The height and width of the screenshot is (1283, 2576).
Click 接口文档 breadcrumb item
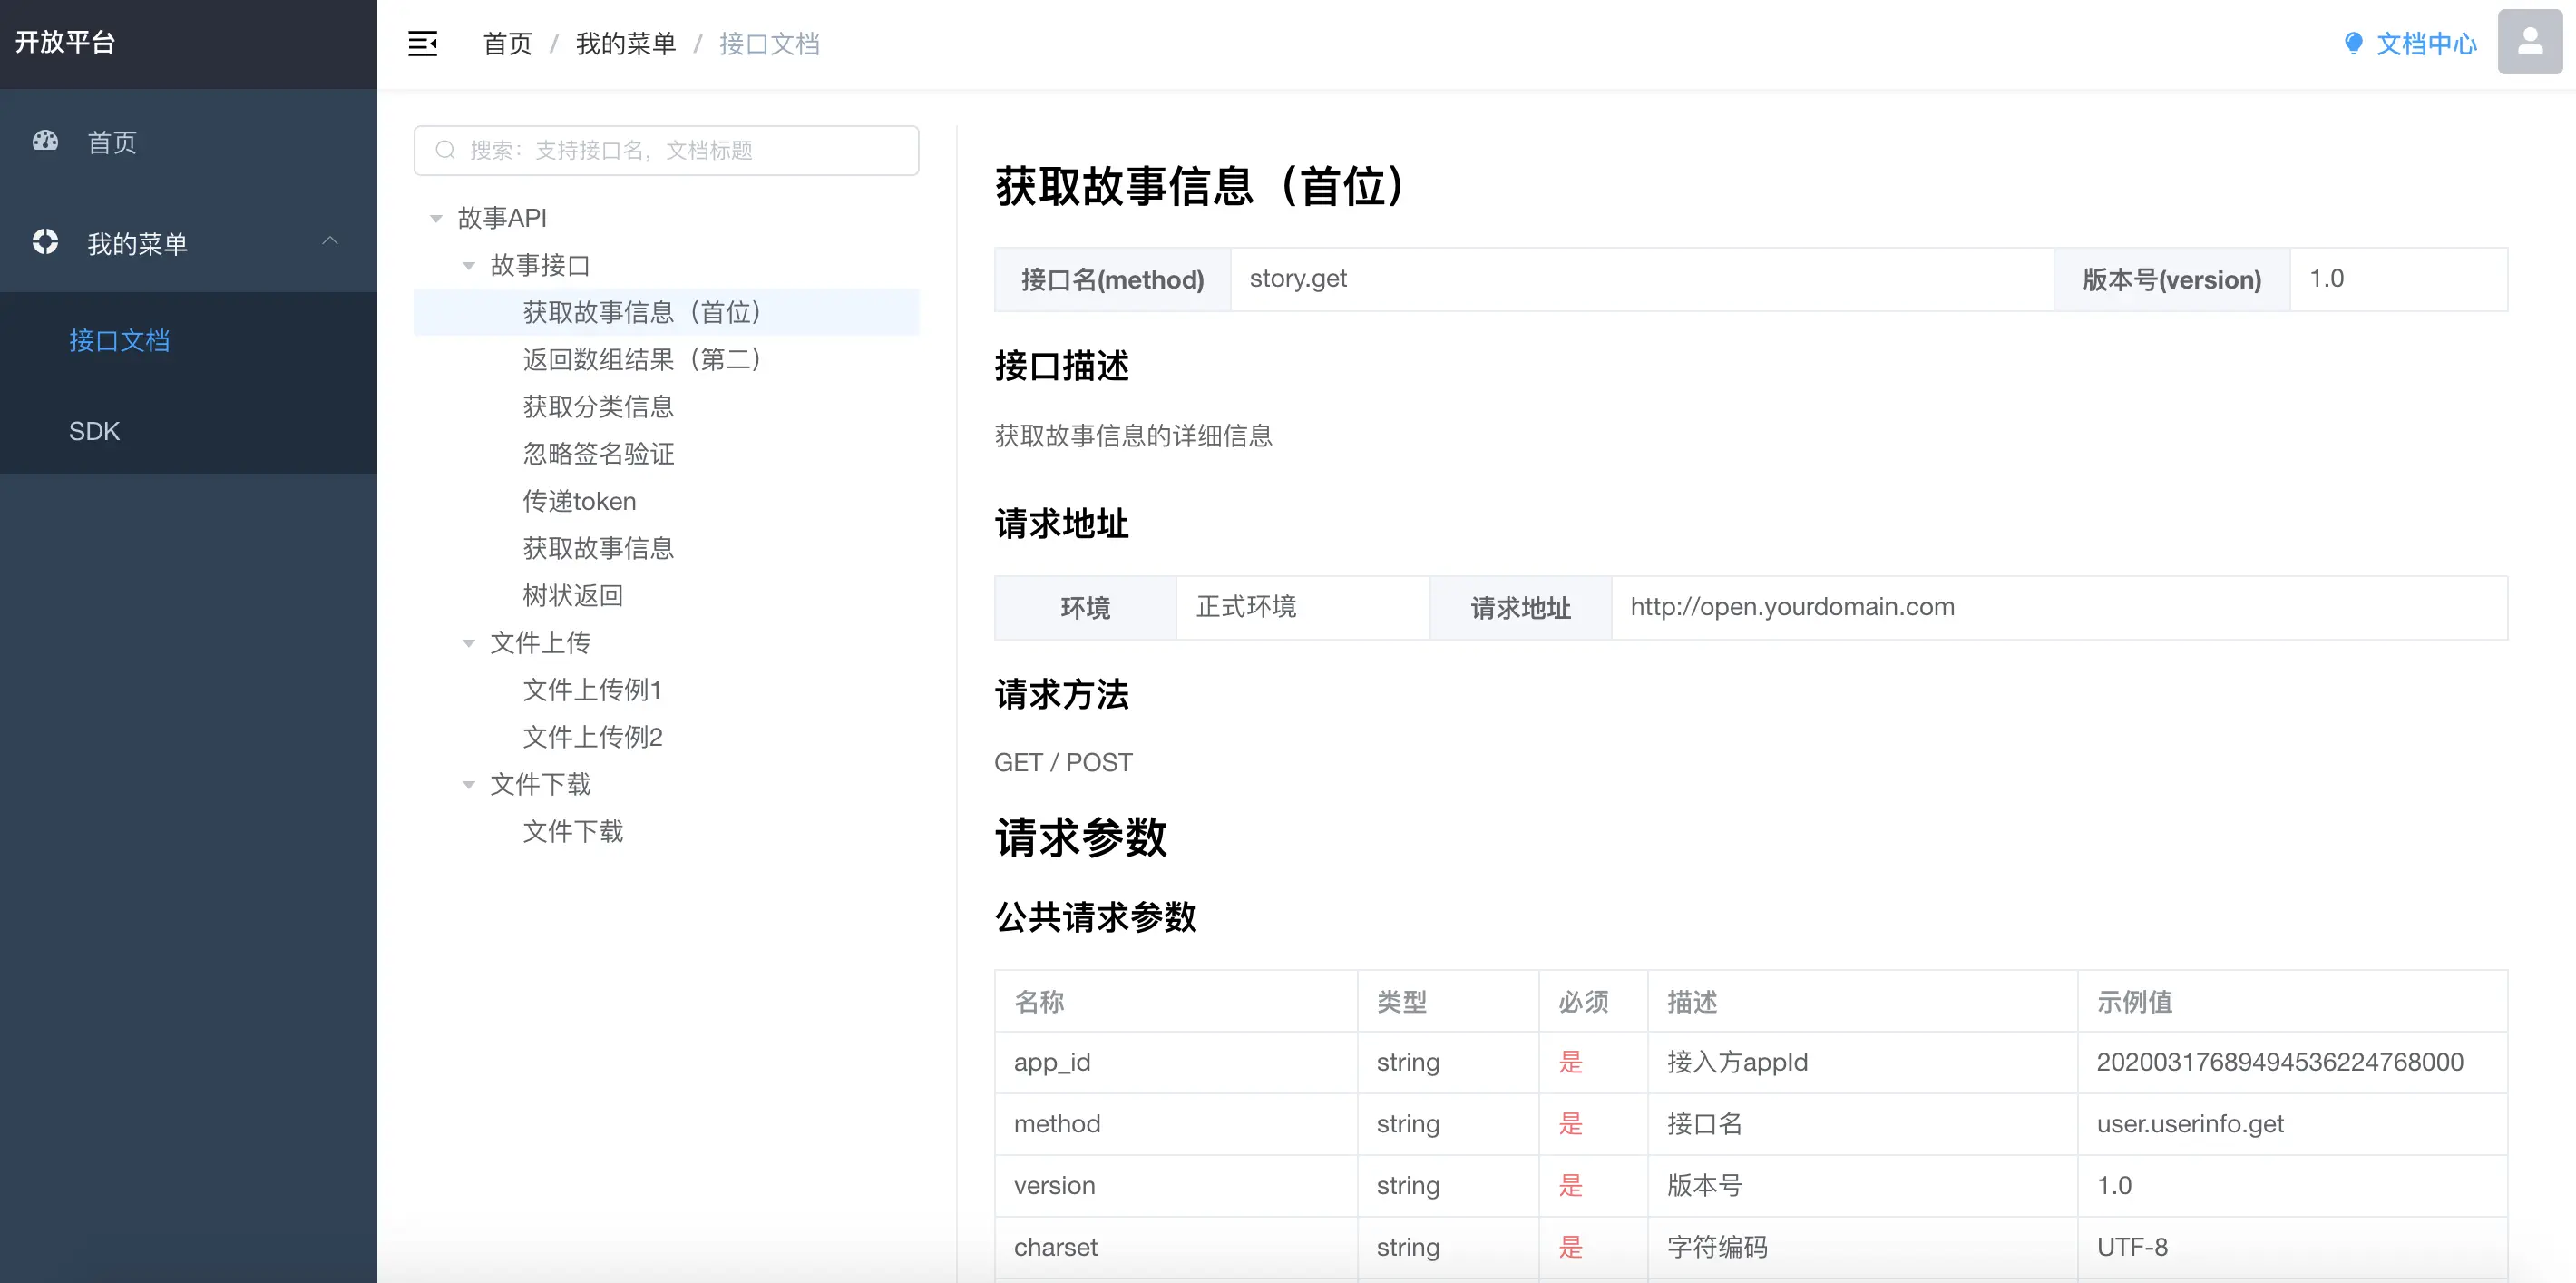[769, 44]
